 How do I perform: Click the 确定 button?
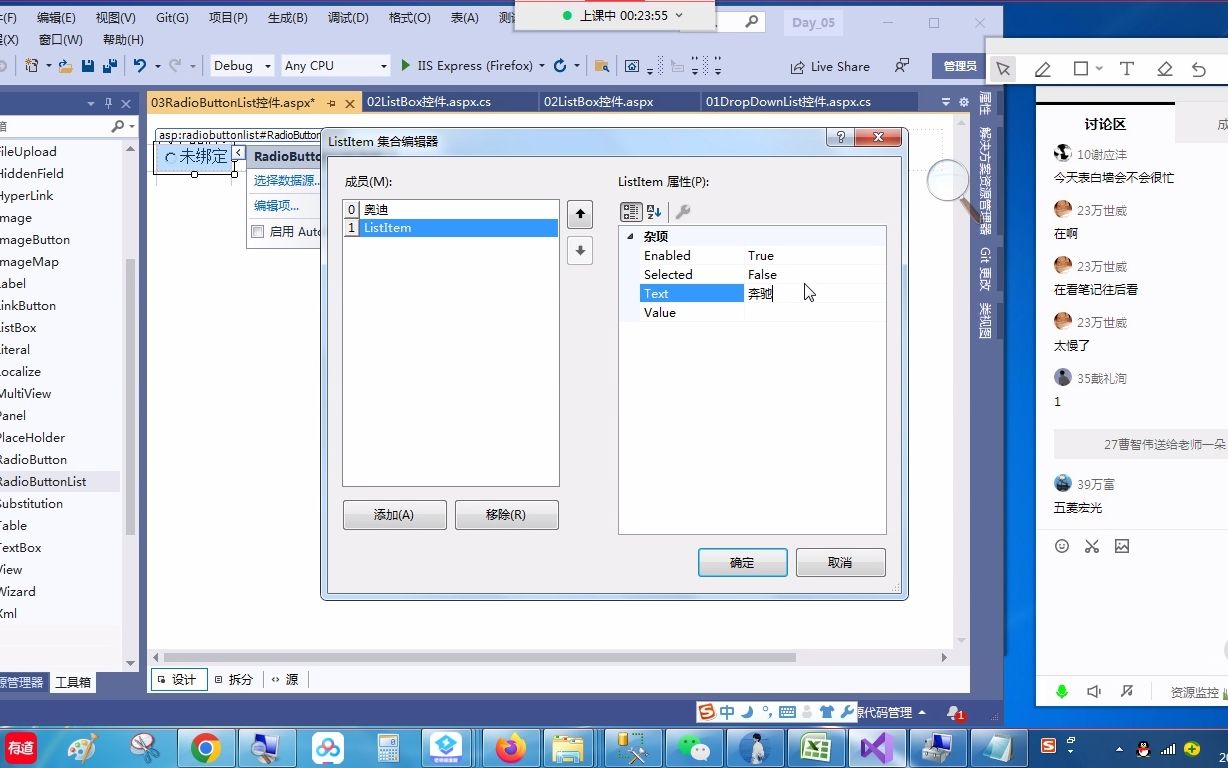tap(742, 562)
